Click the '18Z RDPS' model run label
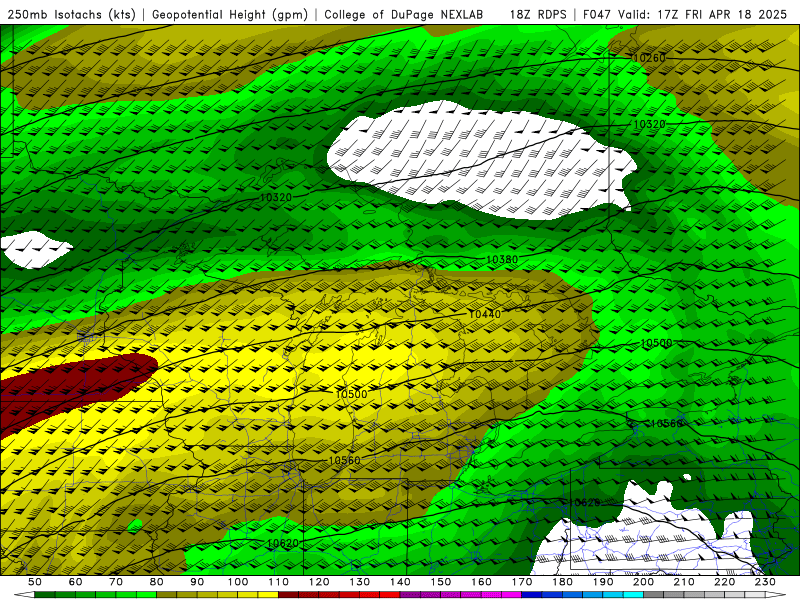This screenshot has height=600, width=800. click(538, 14)
